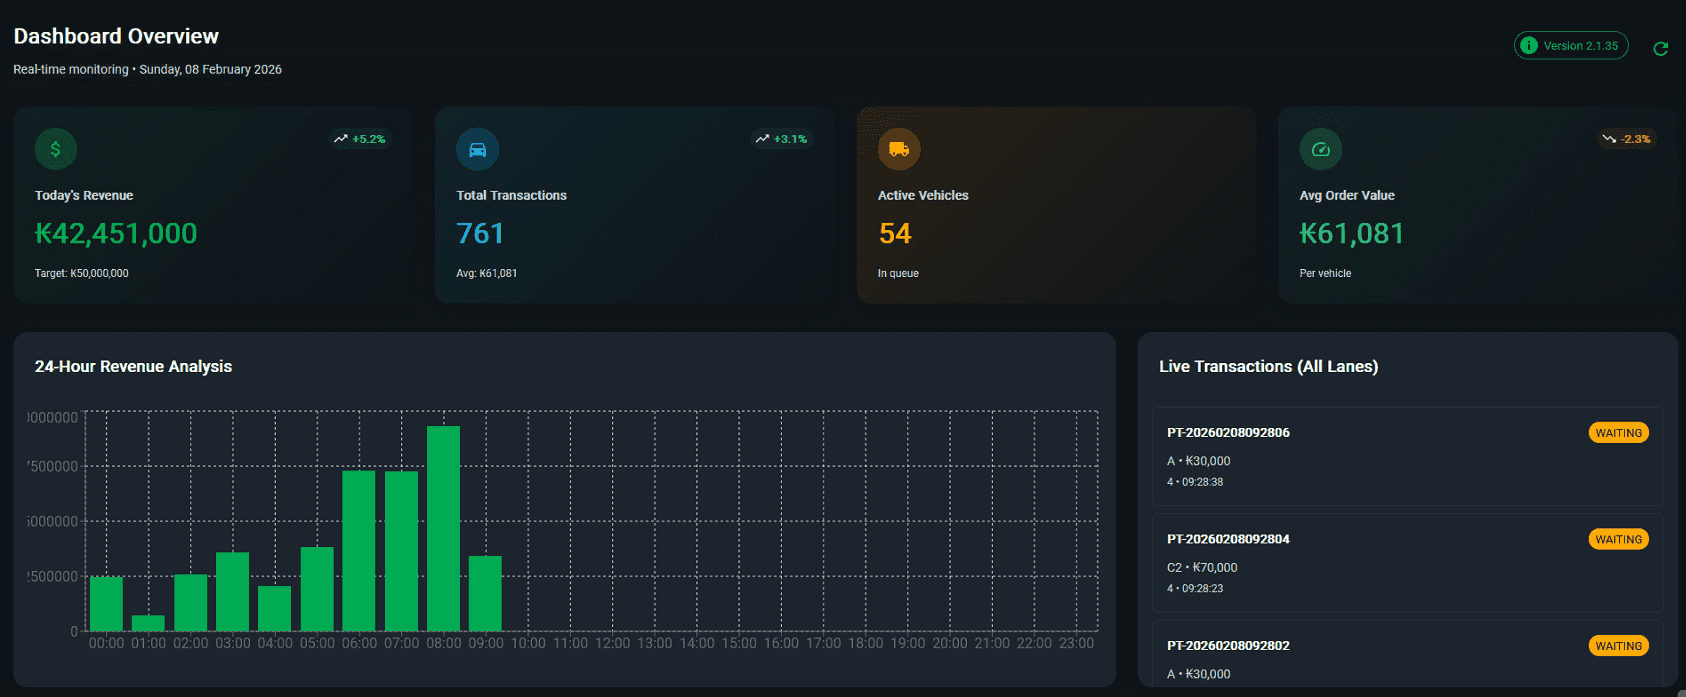Click WAITING badge on PT-20260208092806
Screen dimensions: 1686x697
click(1618, 433)
